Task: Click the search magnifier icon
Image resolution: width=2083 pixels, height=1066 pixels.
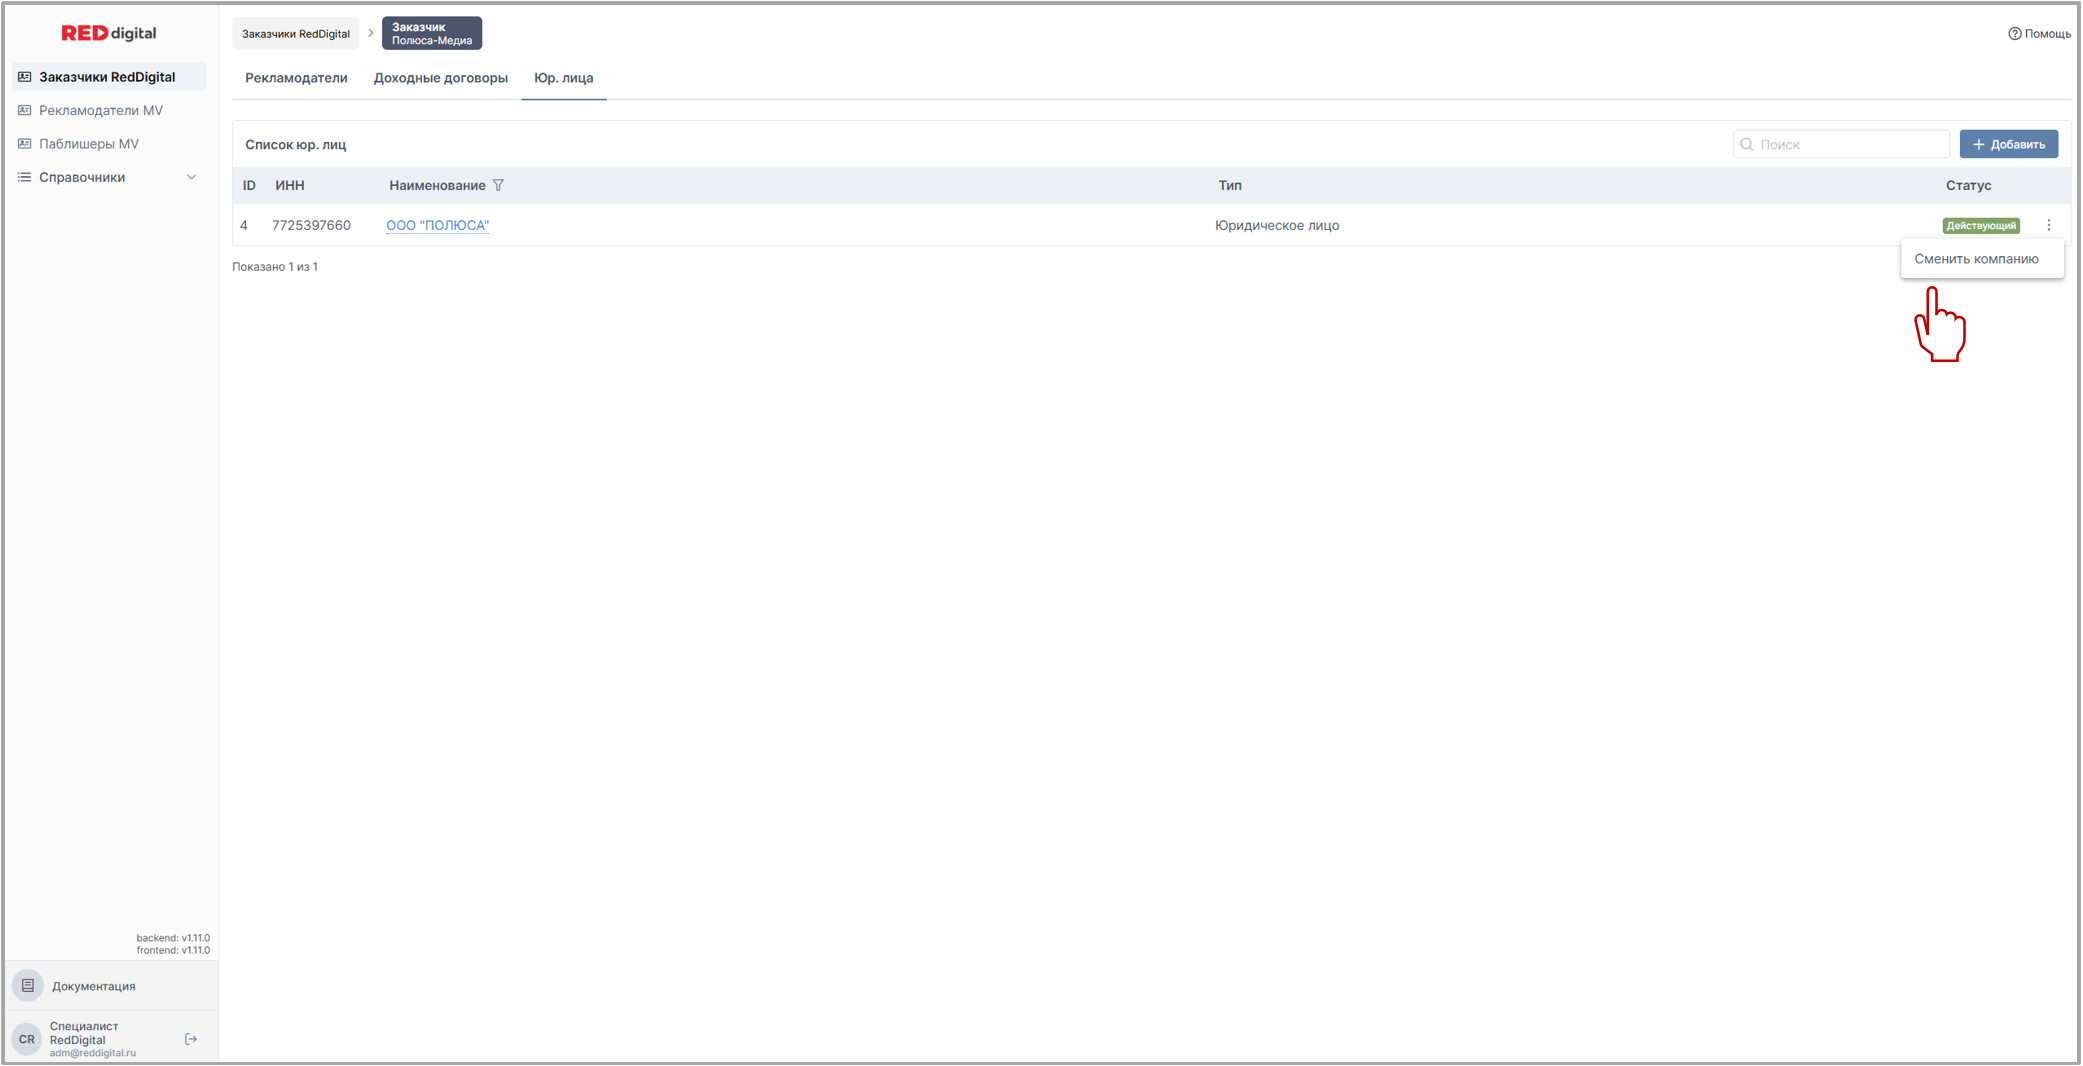Action: (1747, 144)
